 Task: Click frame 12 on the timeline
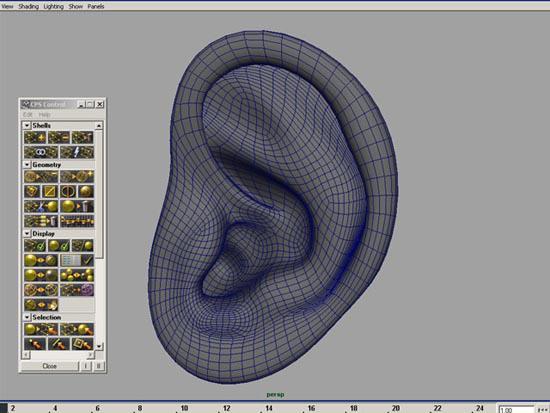227,408
